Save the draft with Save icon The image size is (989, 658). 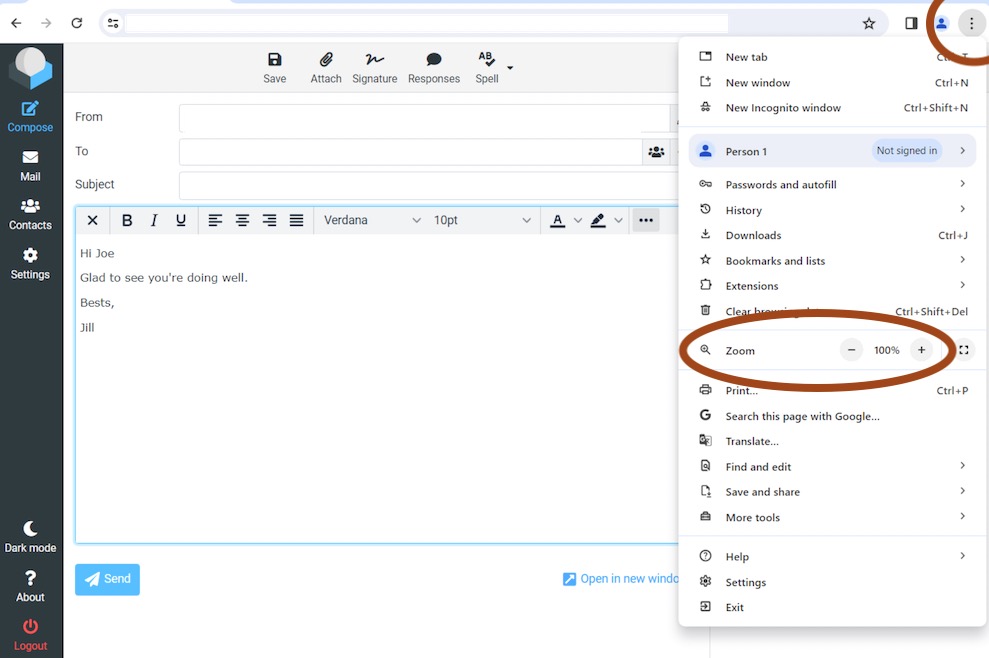tap(275, 67)
